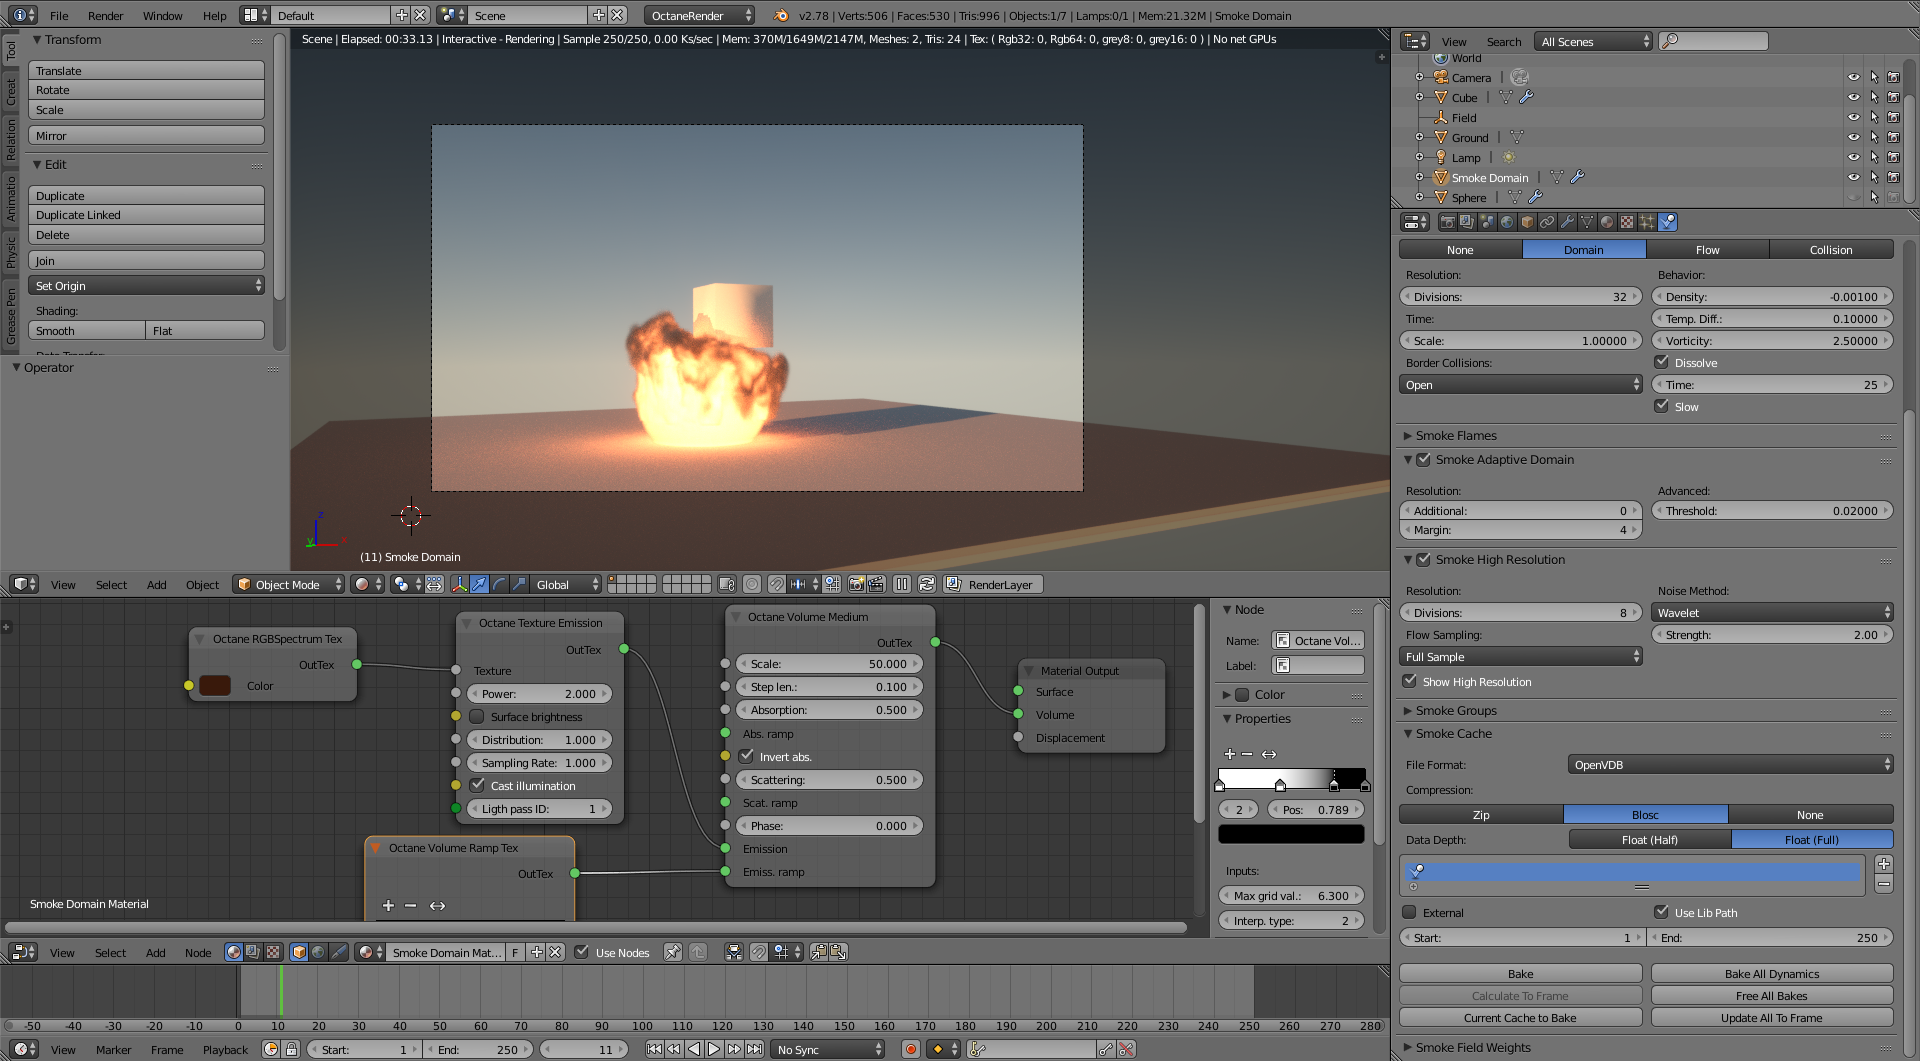Click the auto-keyframe record button
This screenshot has height=1061, width=1920.
[x=910, y=1049]
